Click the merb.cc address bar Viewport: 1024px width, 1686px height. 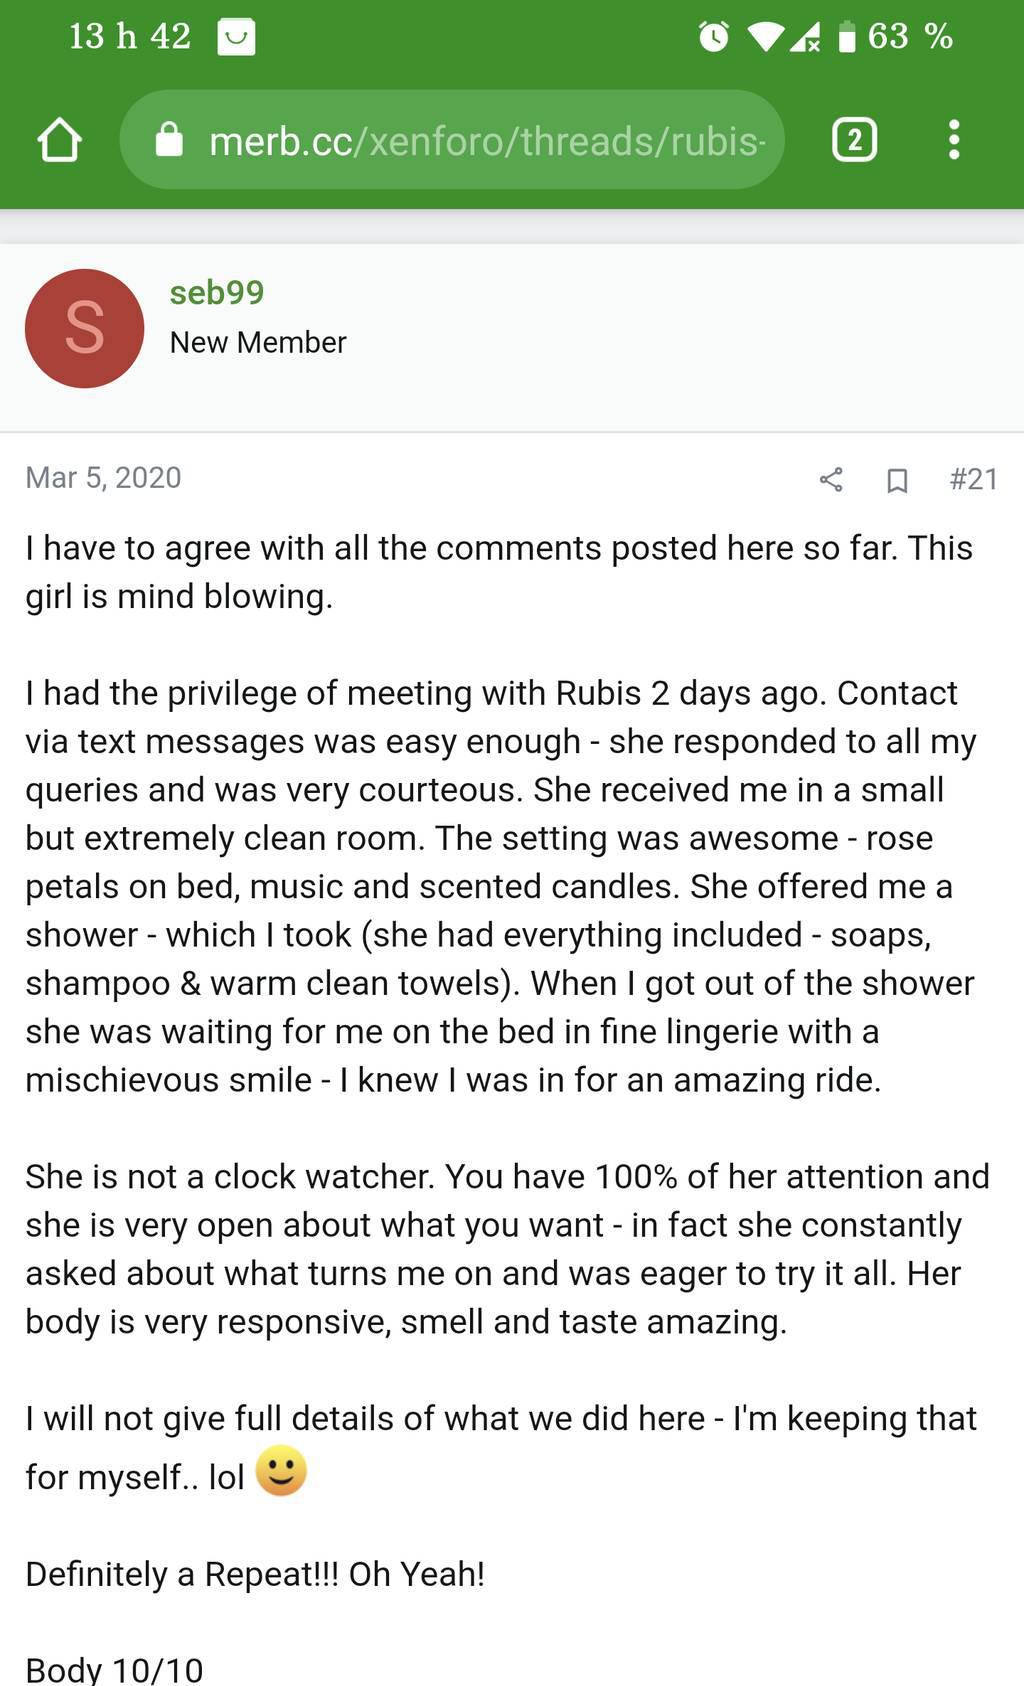470,140
